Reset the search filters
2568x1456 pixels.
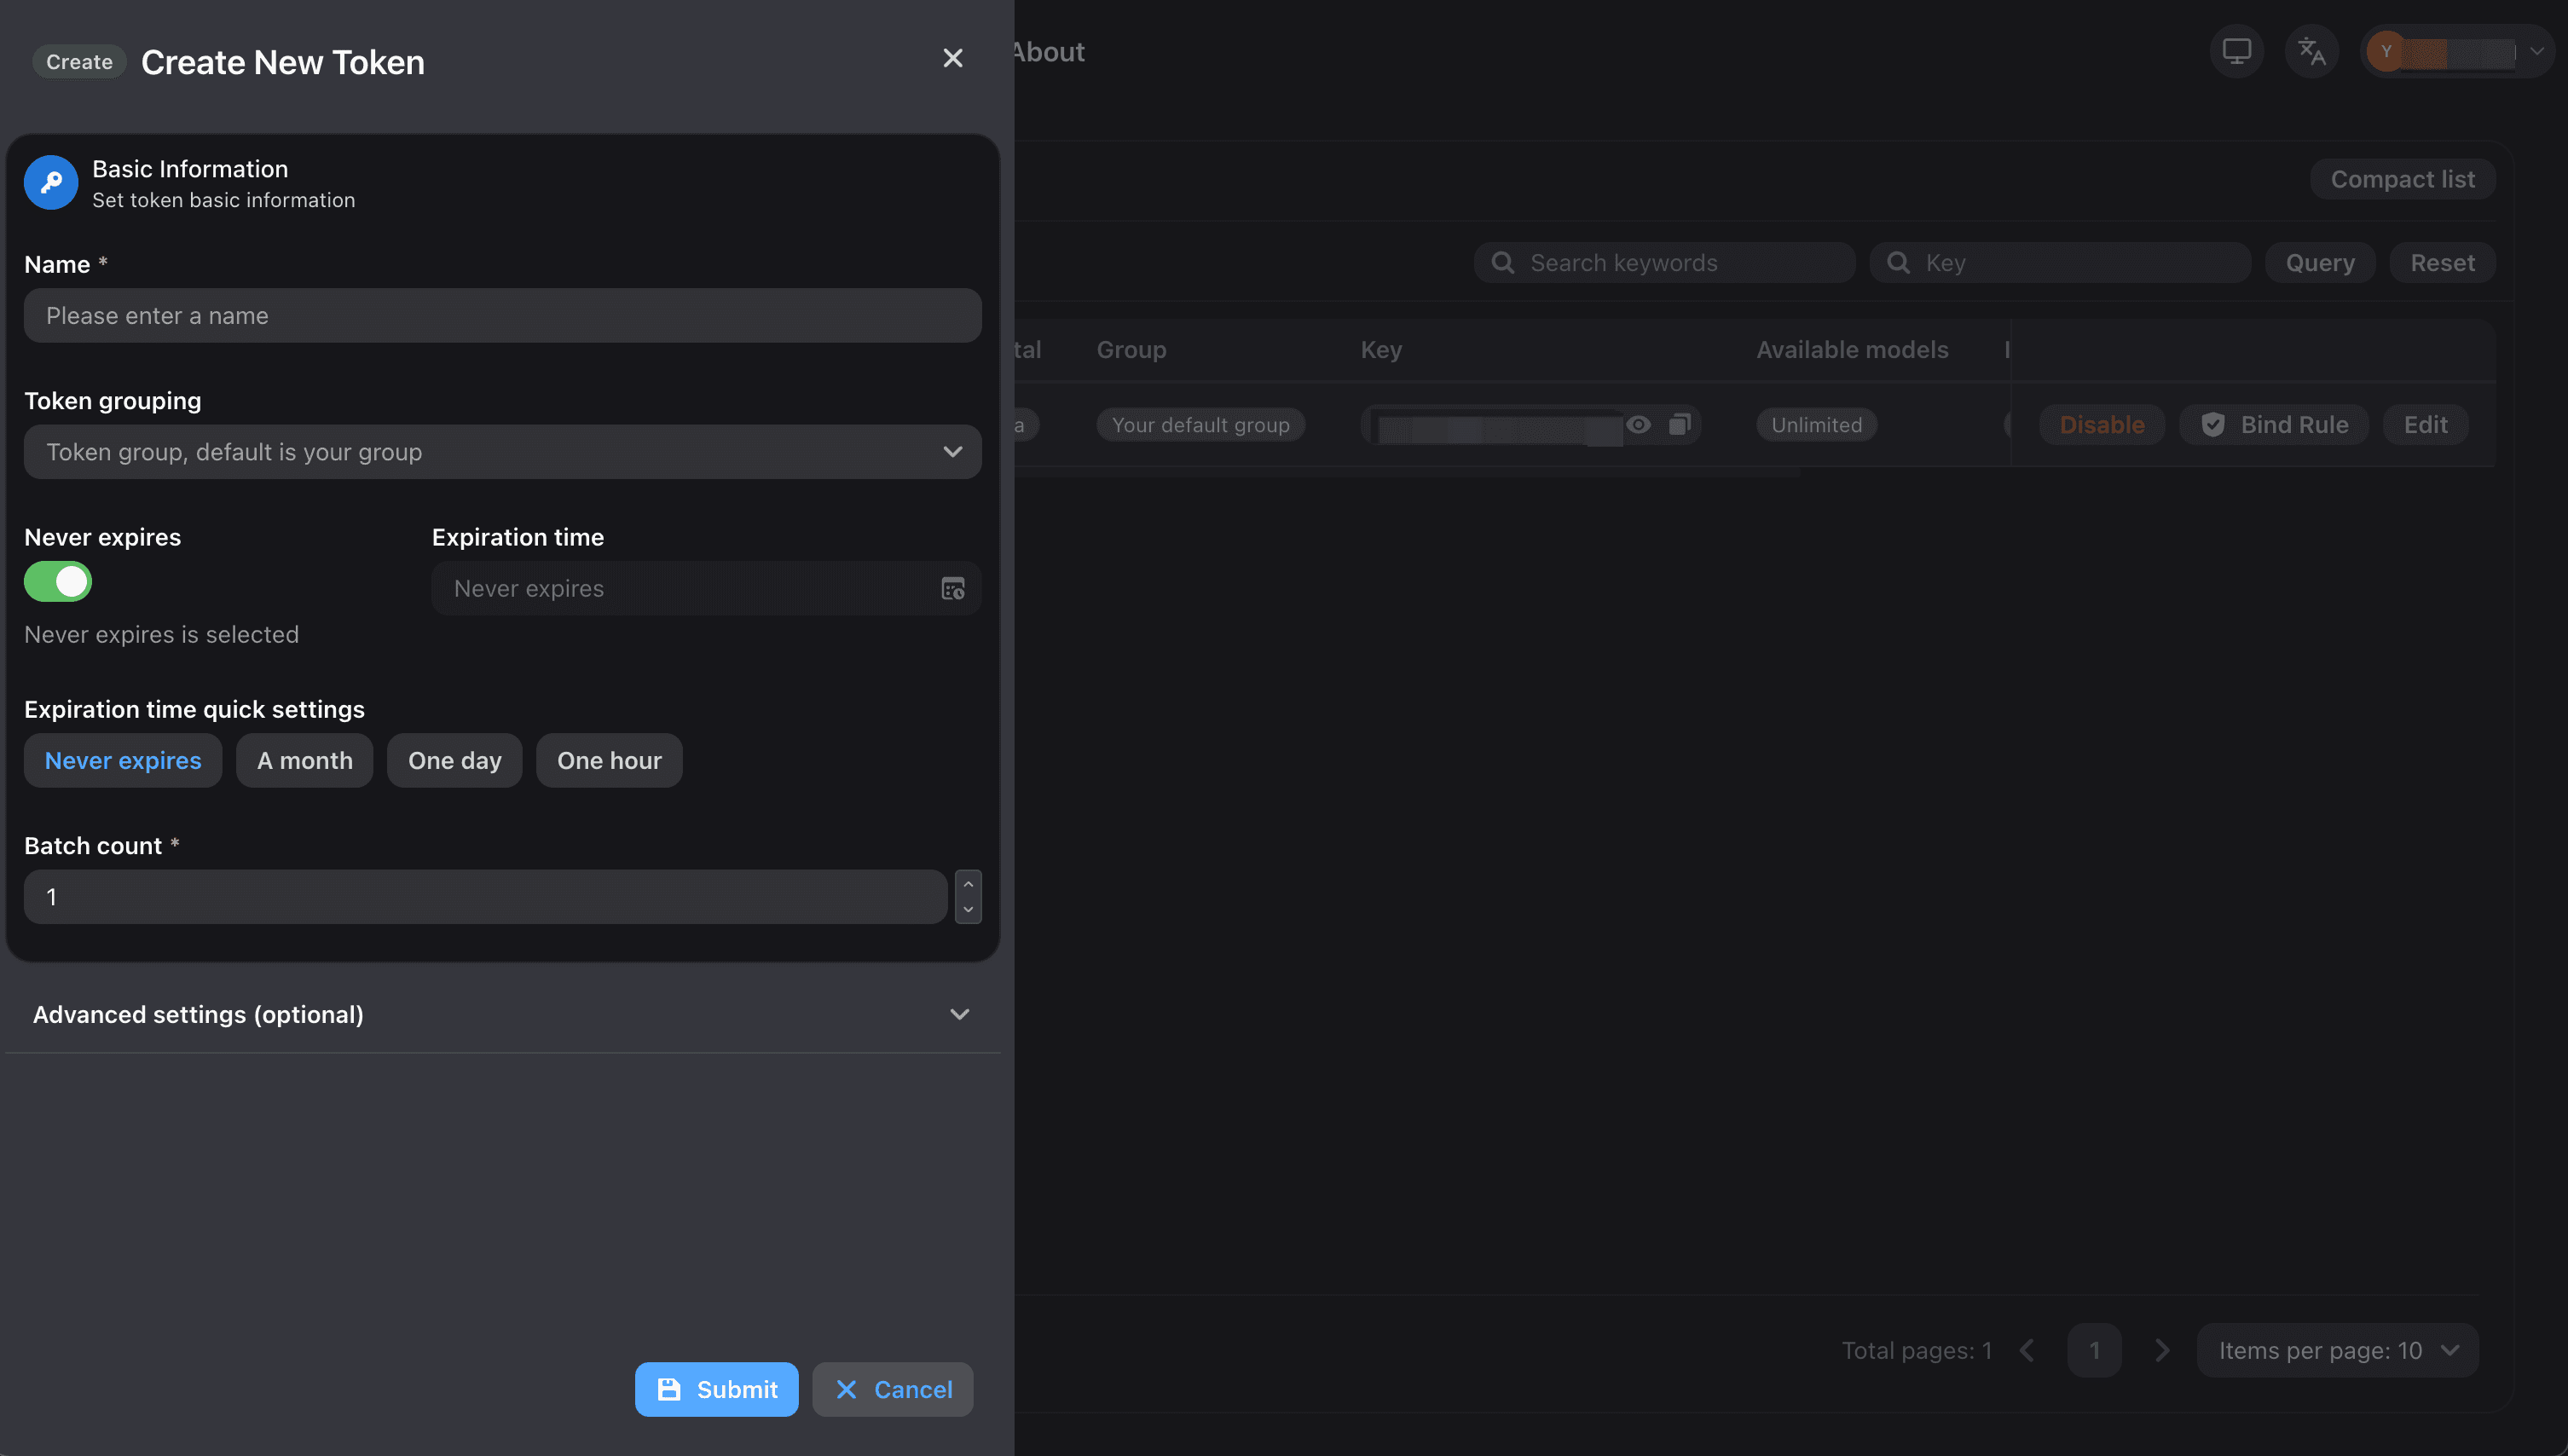(2442, 263)
